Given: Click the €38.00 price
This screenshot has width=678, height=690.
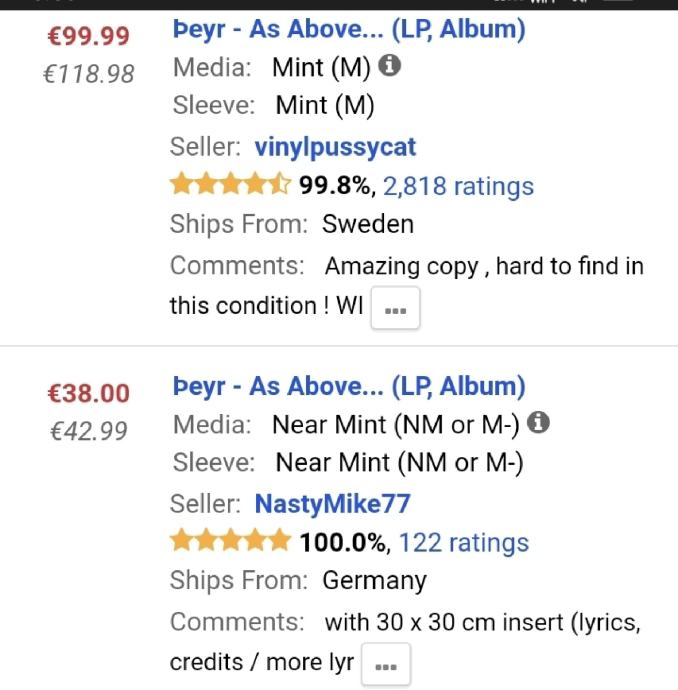Looking at the screenshot, I should (89, 393).
